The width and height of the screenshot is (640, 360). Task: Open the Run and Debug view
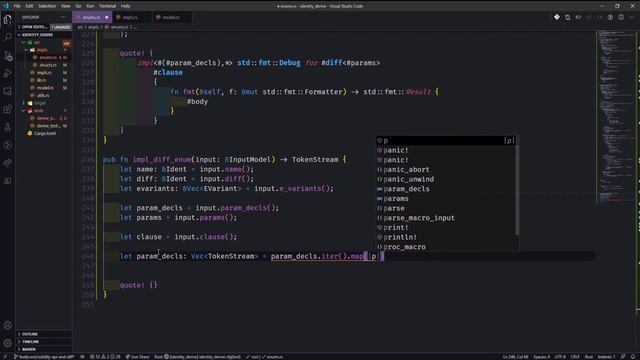(7, 73)
